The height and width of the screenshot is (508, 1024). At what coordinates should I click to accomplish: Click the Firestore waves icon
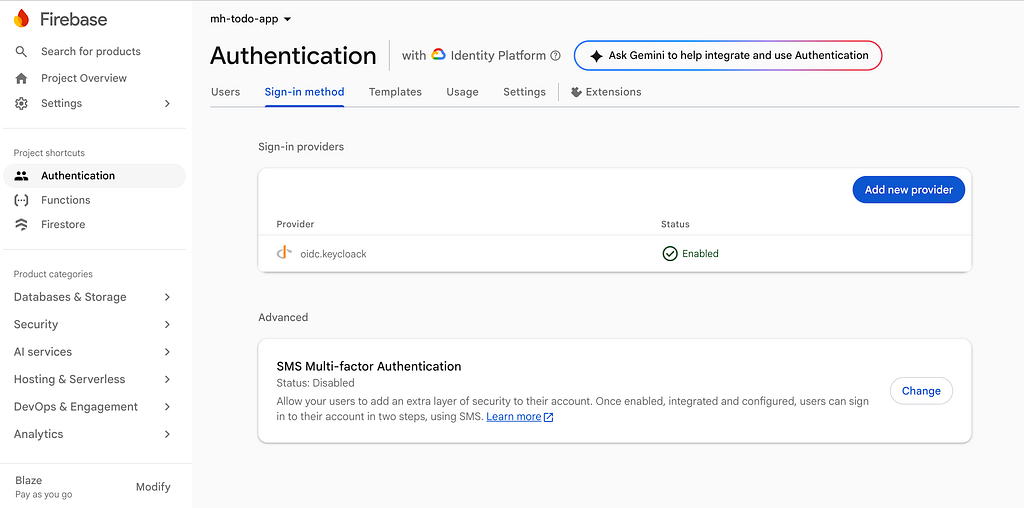22,225
